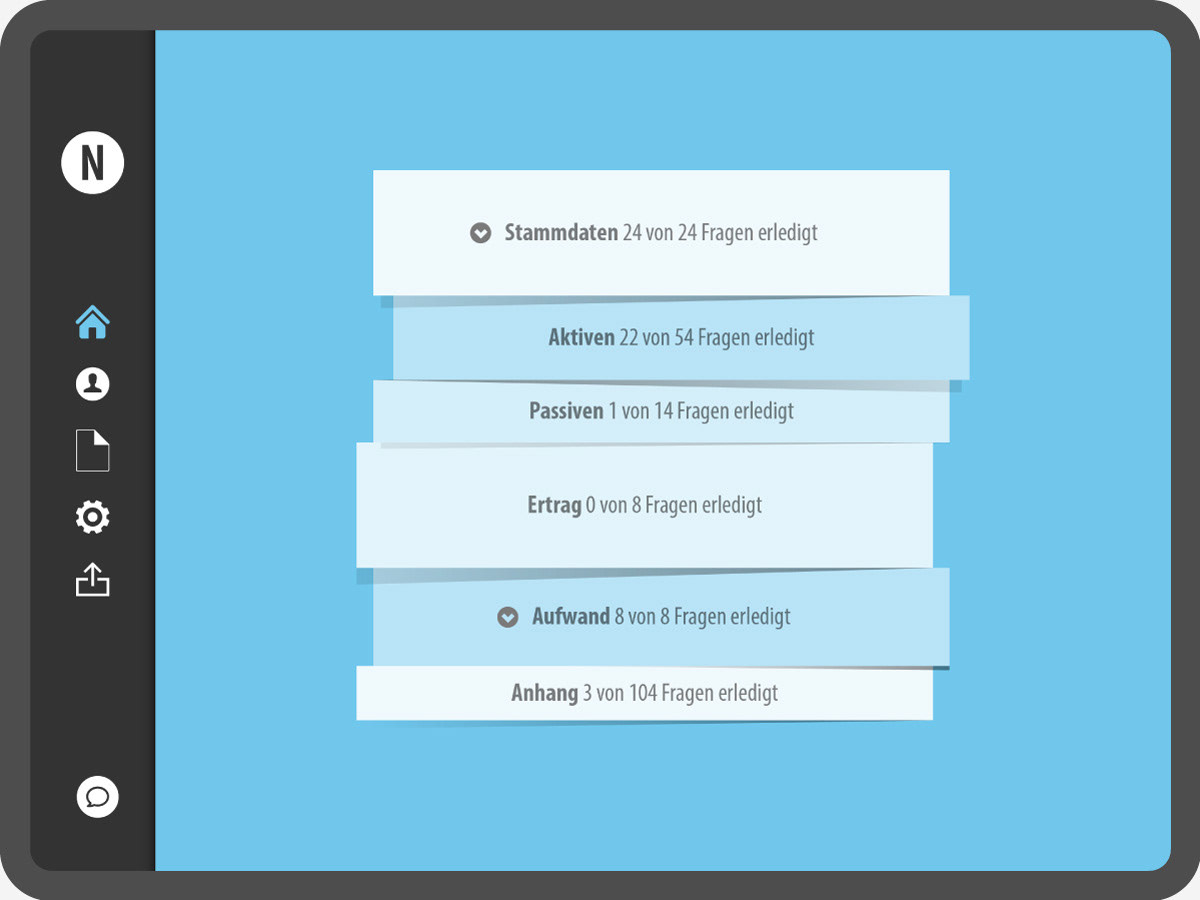Viewport: 1200px width, 900px height.
Task: Click the export share icon
Action: pyautogui.click(x=92, y=580)
